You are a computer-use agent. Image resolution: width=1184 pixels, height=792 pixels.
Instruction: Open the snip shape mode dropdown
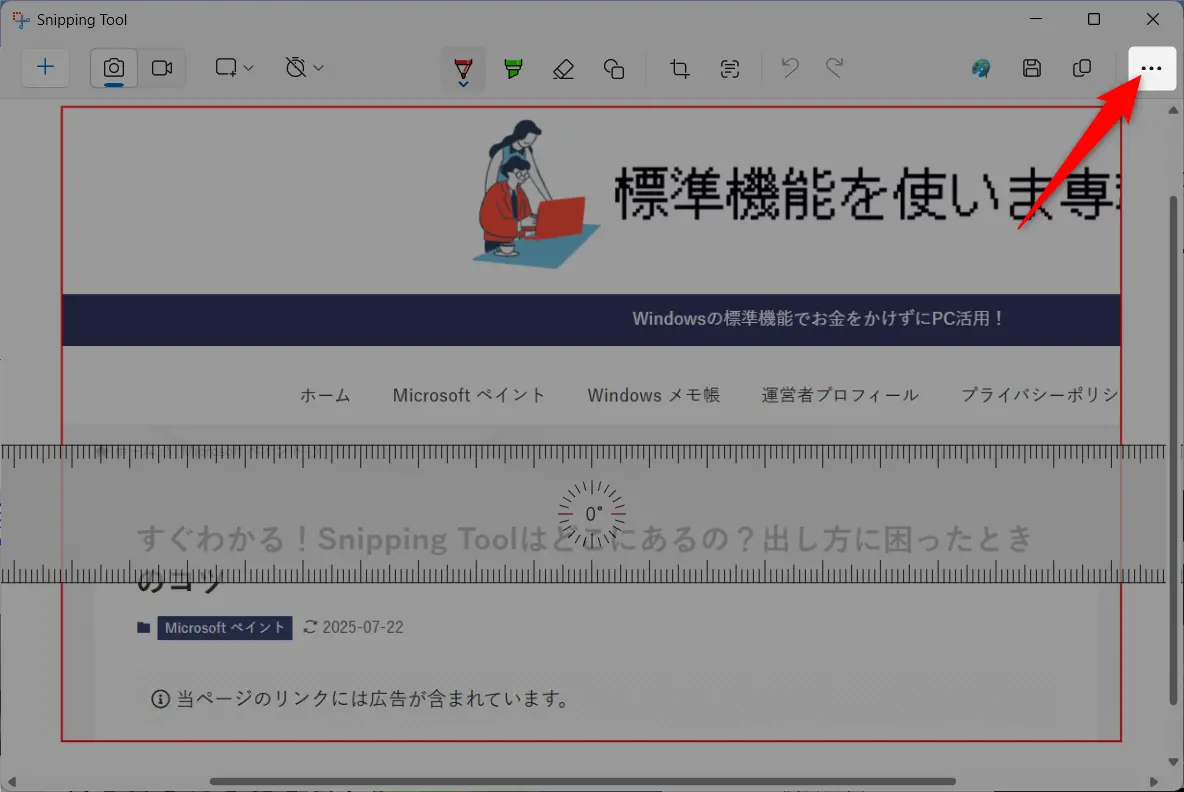233,68
